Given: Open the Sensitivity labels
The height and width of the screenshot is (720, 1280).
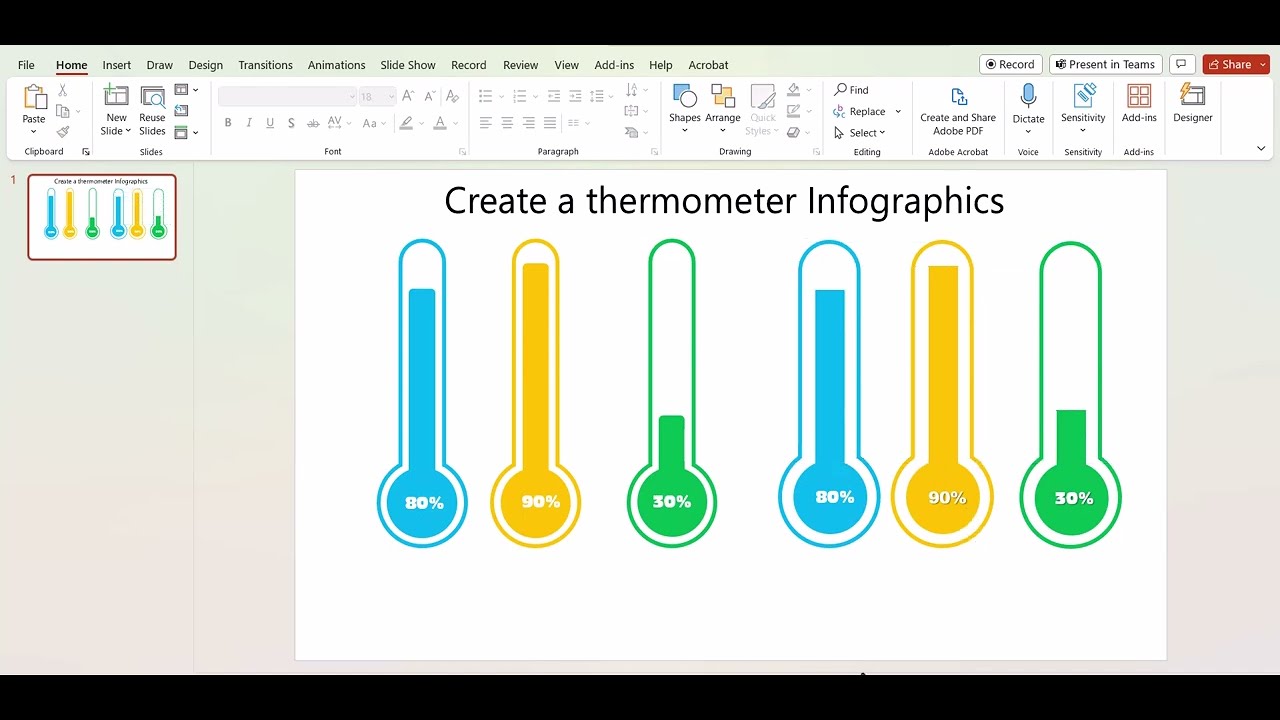Looking at the screenshot, I should 1083,110.
